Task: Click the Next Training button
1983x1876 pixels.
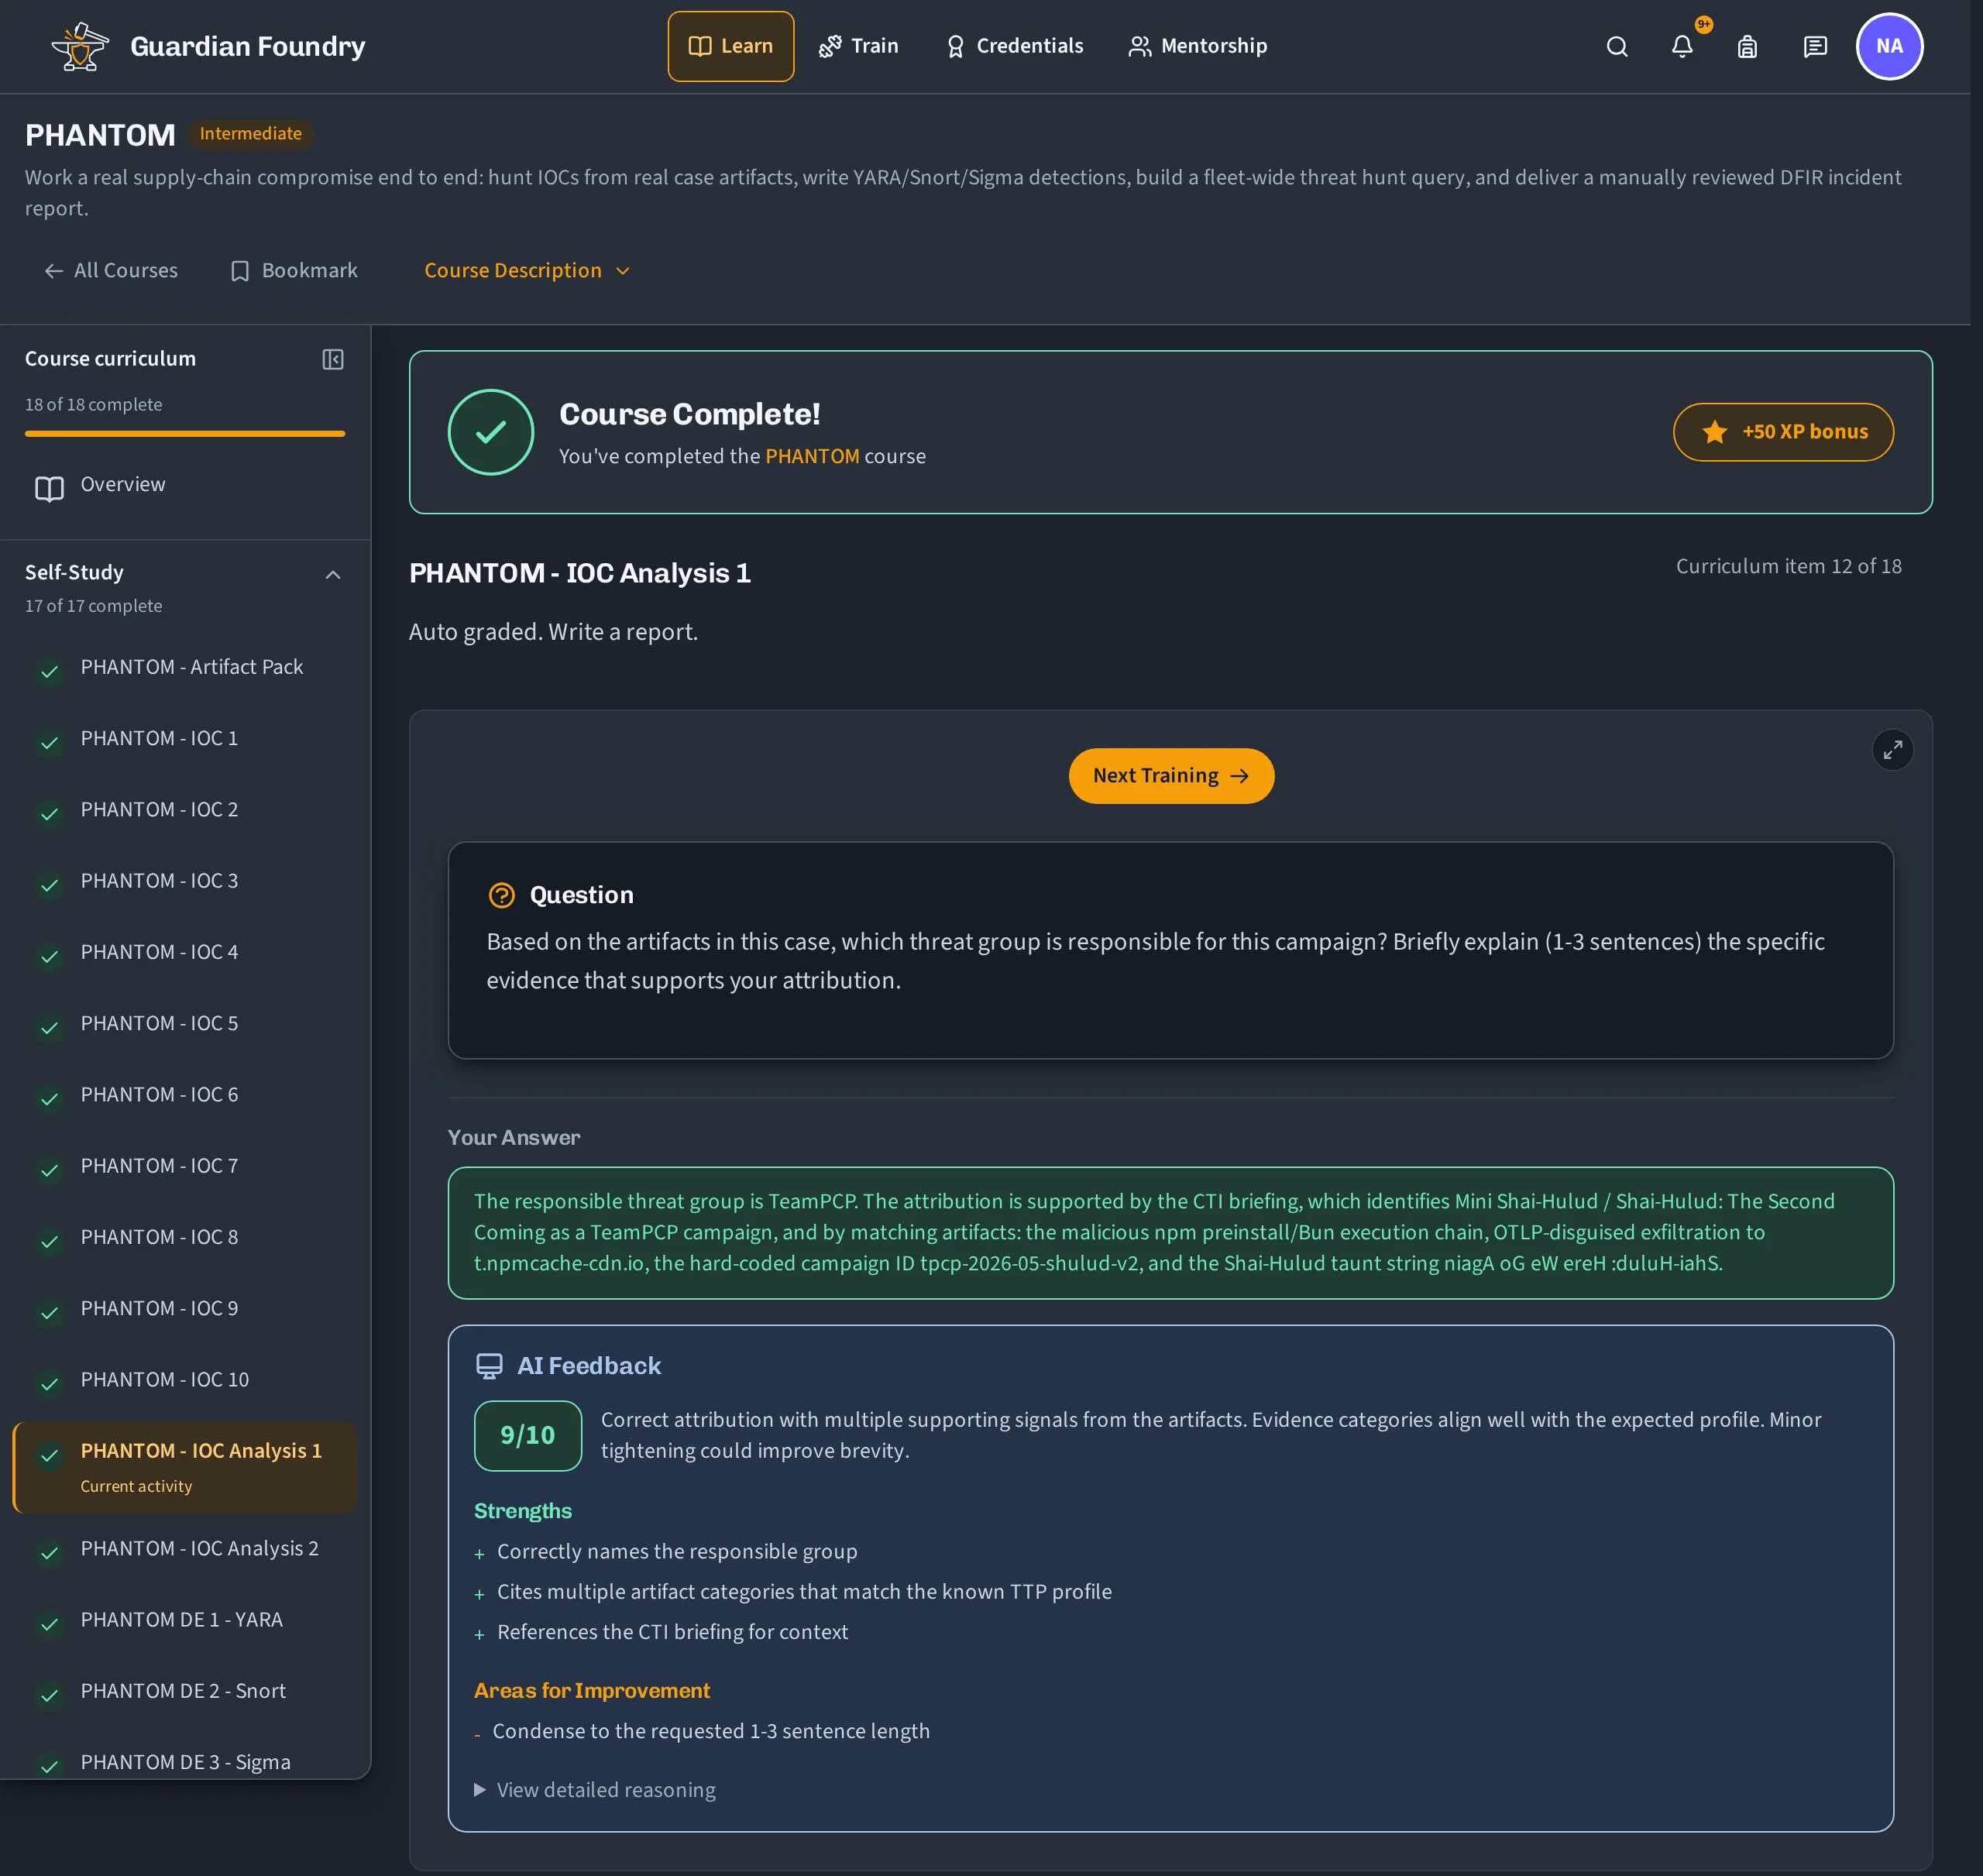Action: 1171,776
